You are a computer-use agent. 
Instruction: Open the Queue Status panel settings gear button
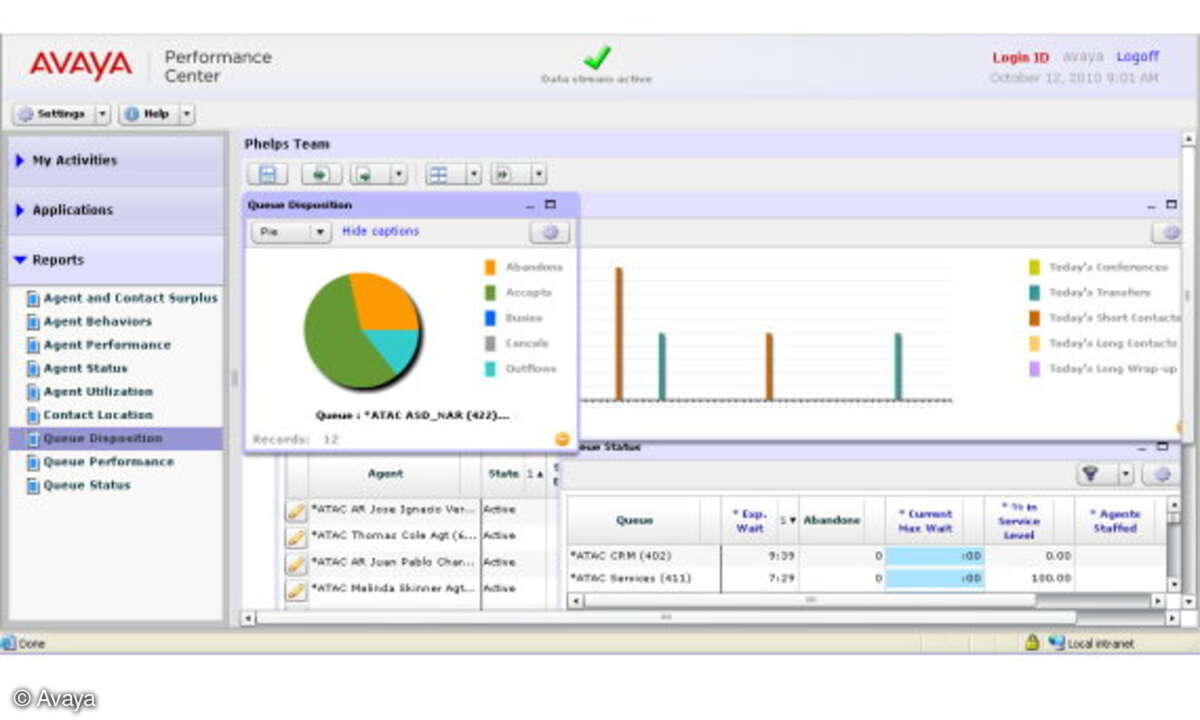click(1161, 475)
